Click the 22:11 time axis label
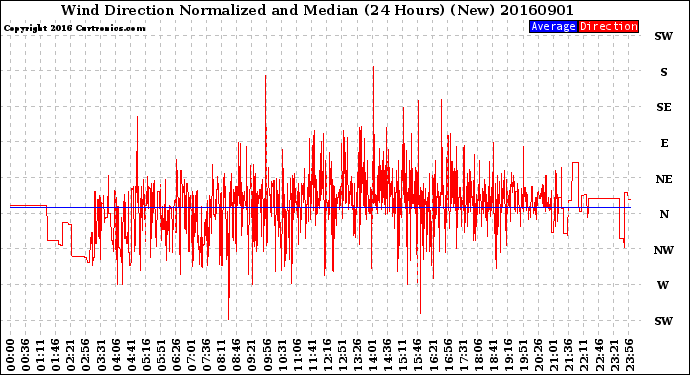 584,355
